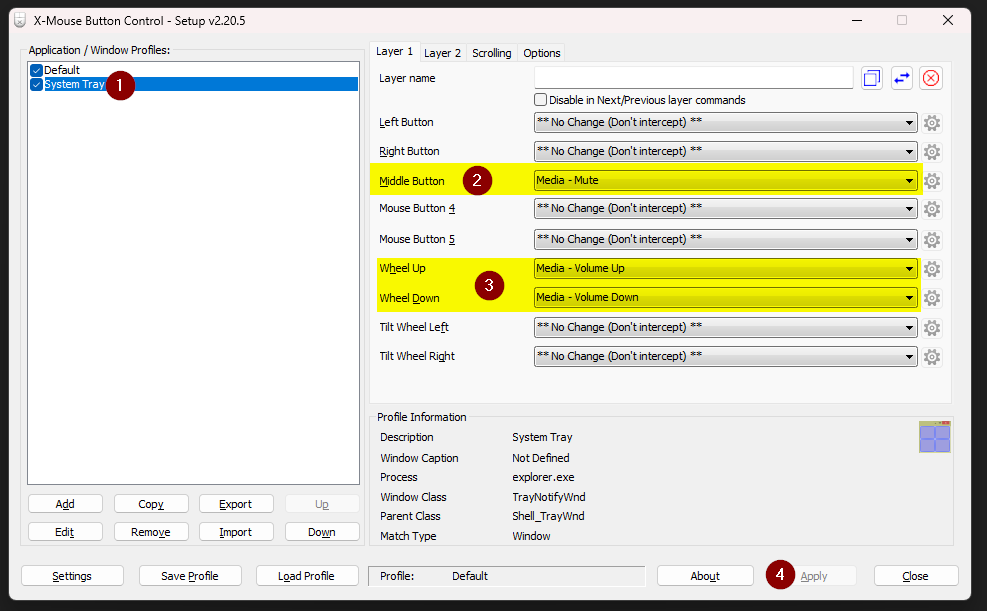Switch to the Layer 2 tab
The height and width of the screenshot is (611, 987).
pyautogui.click(x=442, y=53)
